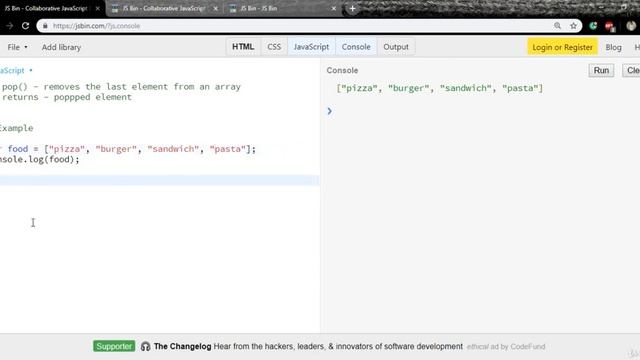
Task: Click Add library
Action: coord(61,47)
